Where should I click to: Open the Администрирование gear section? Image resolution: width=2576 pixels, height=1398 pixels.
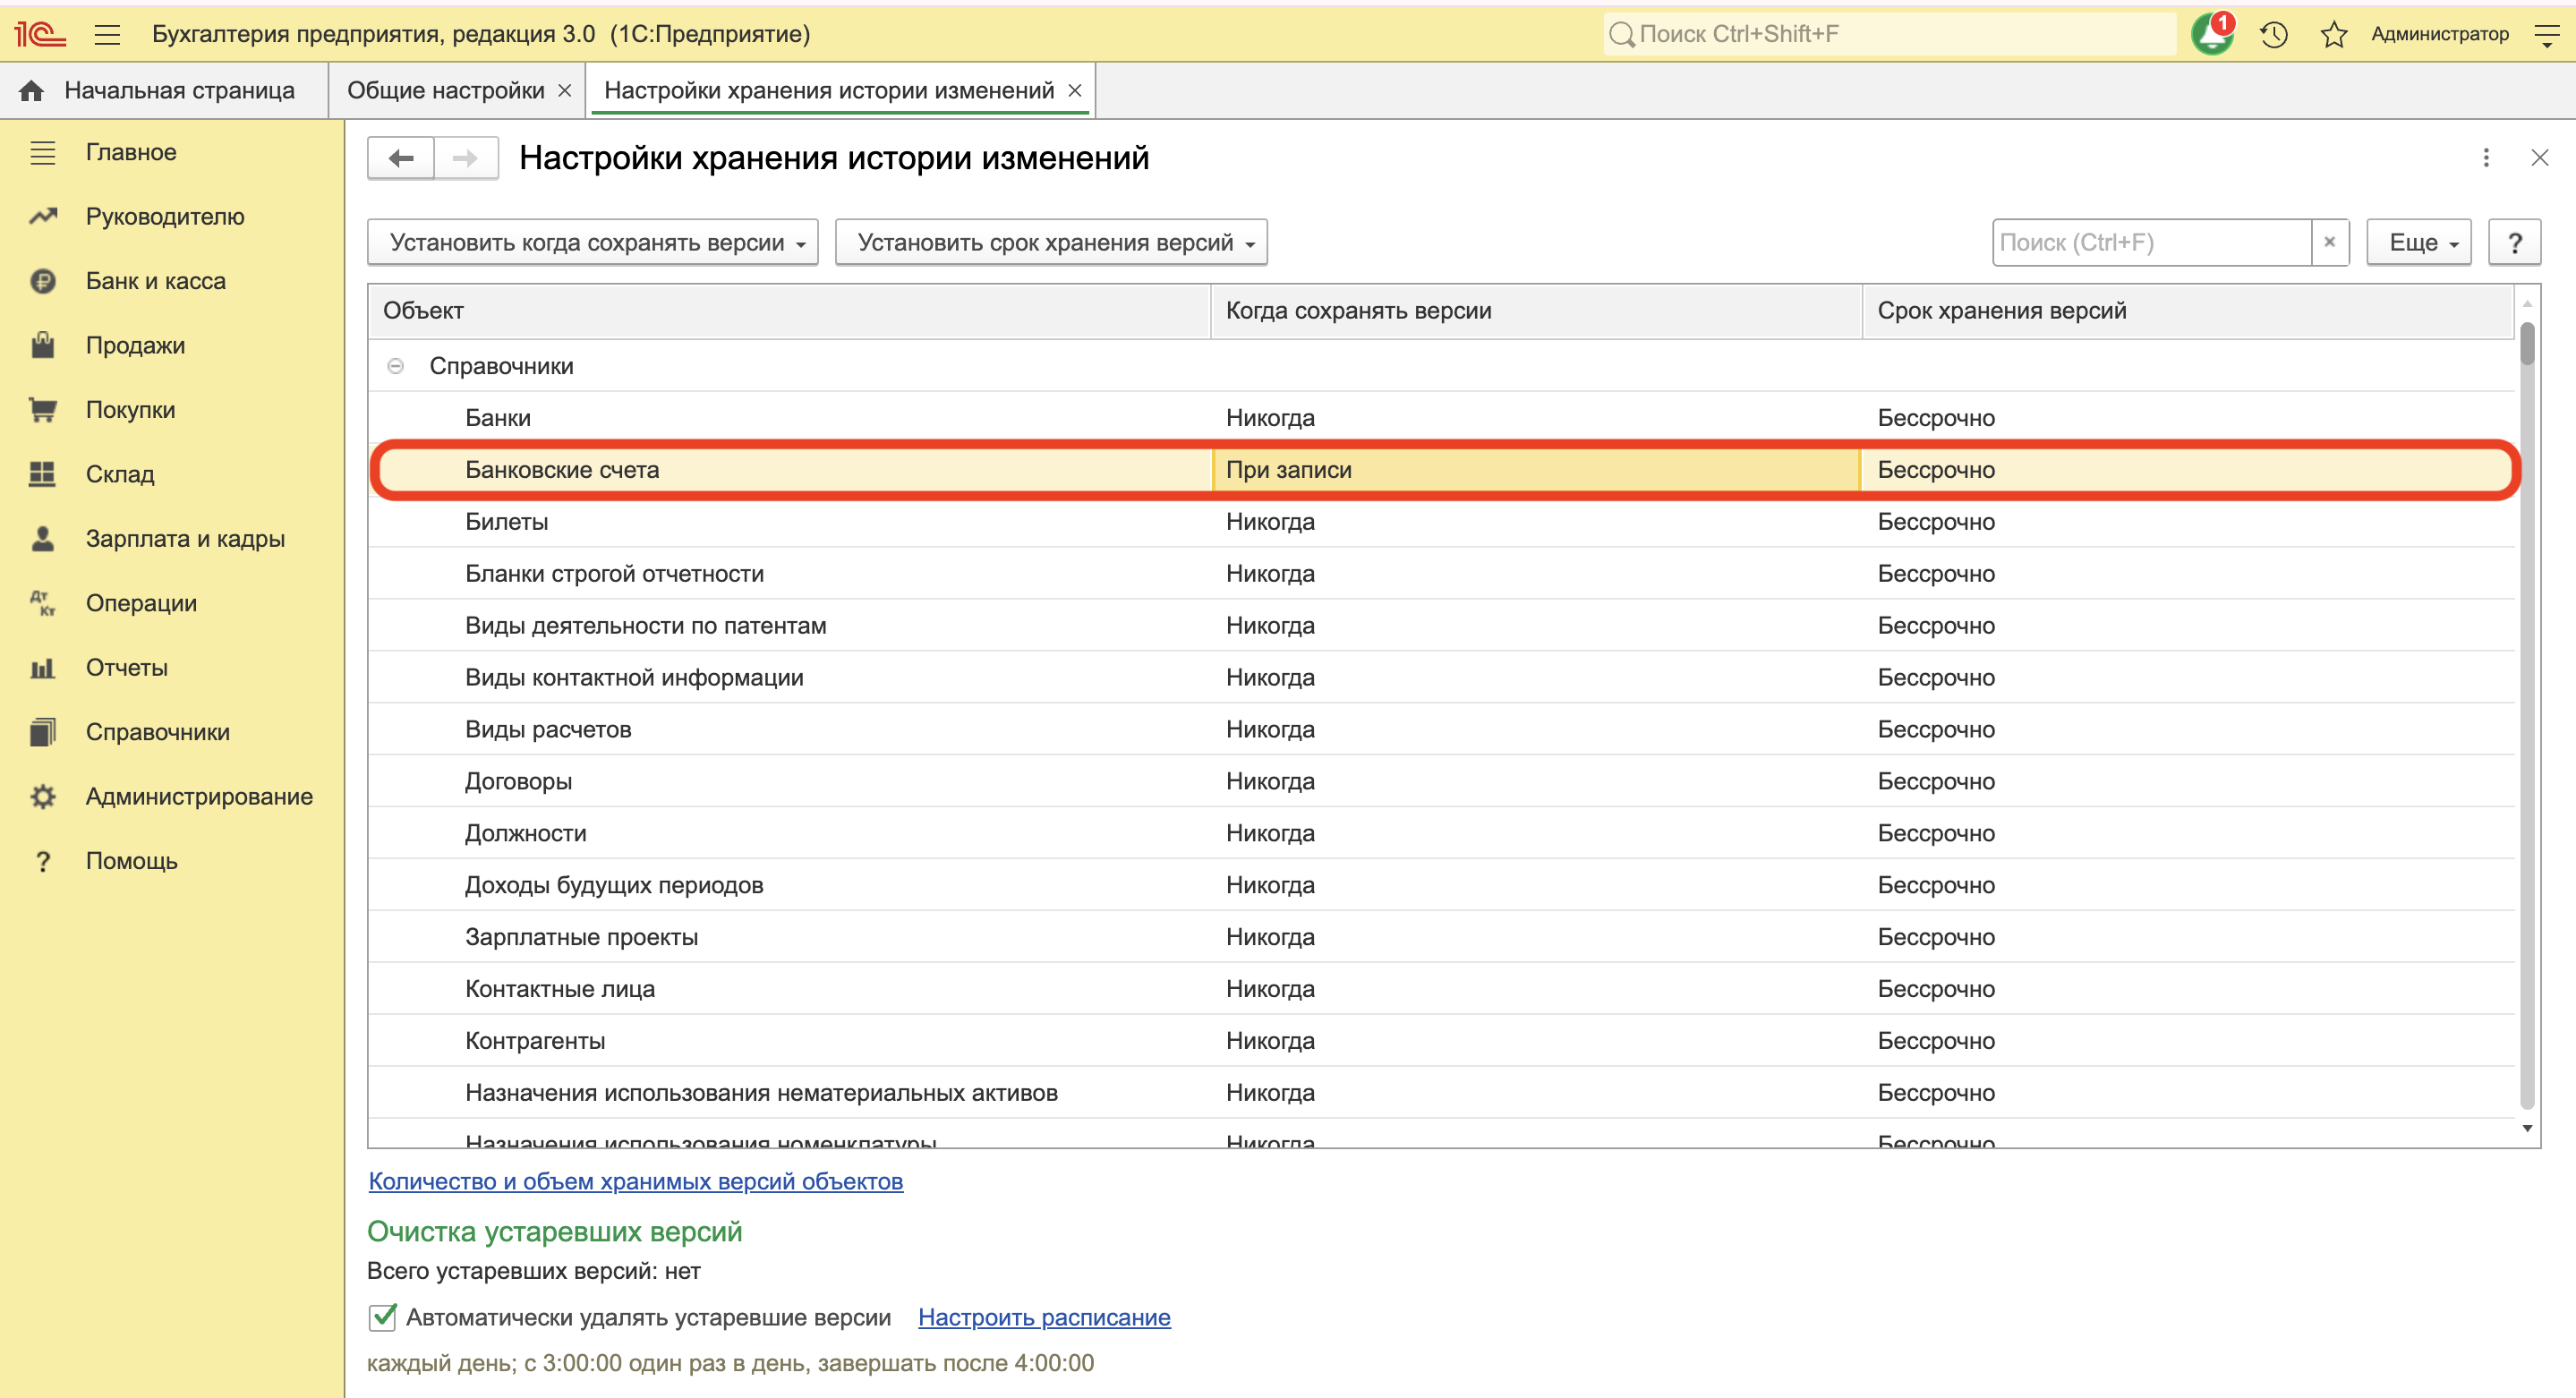click(x=198, y=797)
